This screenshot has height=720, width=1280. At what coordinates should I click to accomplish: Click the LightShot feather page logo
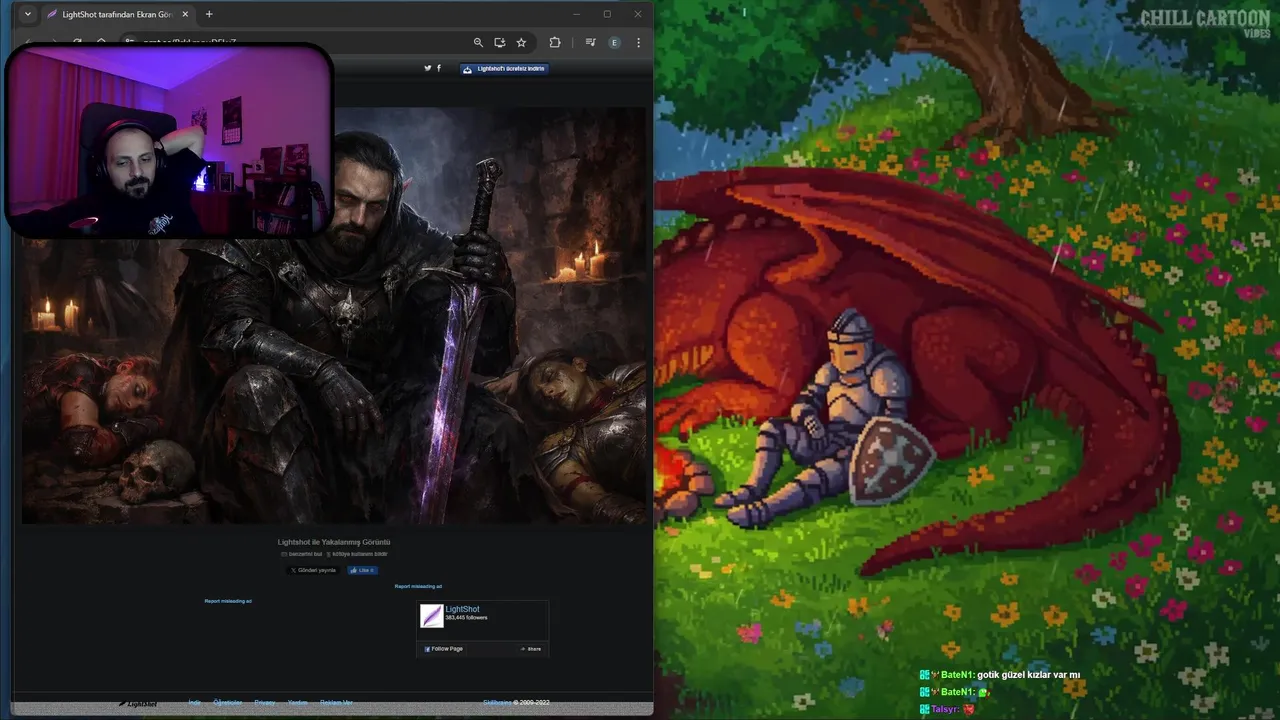click(x=431, y=616)
